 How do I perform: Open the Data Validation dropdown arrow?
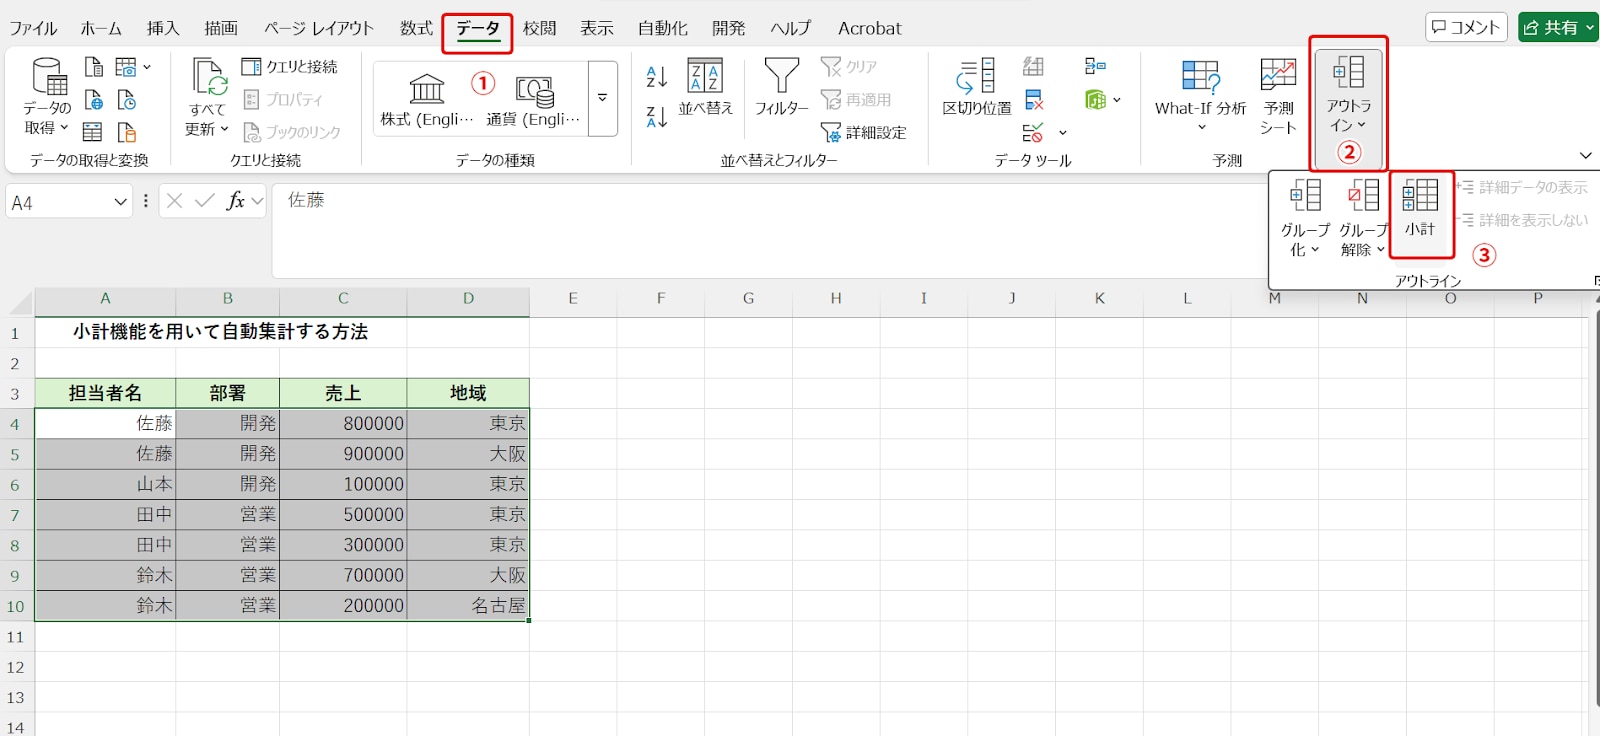coord(1062,132)
